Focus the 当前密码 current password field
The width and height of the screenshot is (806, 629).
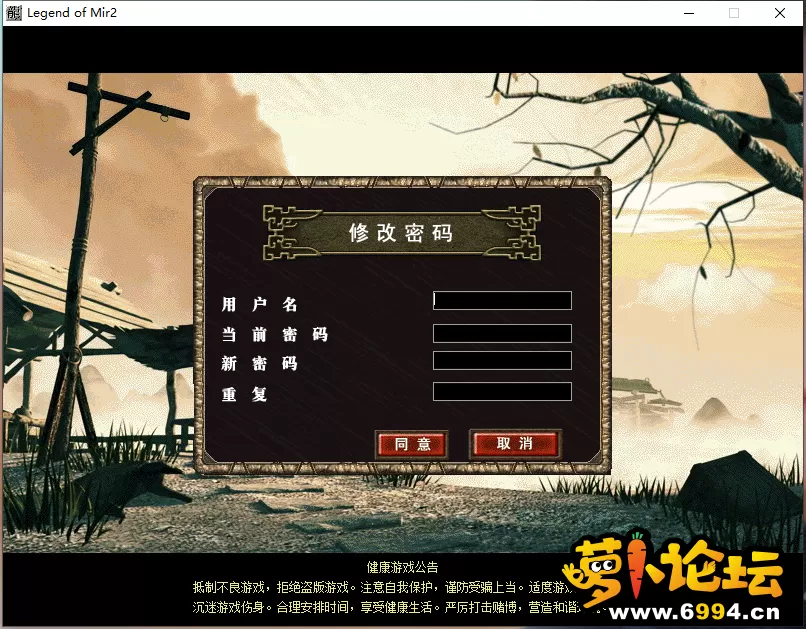(x=502, y=334)
